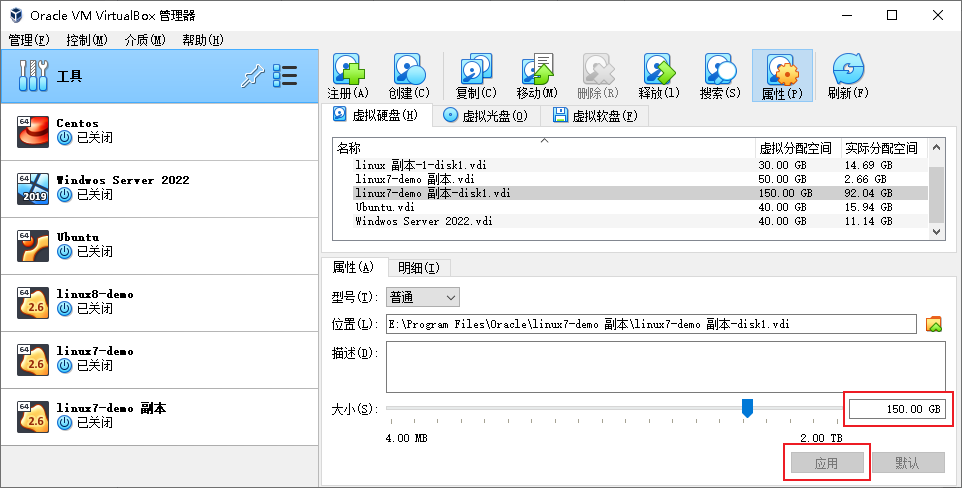The height and width of the screenshot is (488, 962).
Task: Click the Centos red hat OS icon
Action: (33, 131)
